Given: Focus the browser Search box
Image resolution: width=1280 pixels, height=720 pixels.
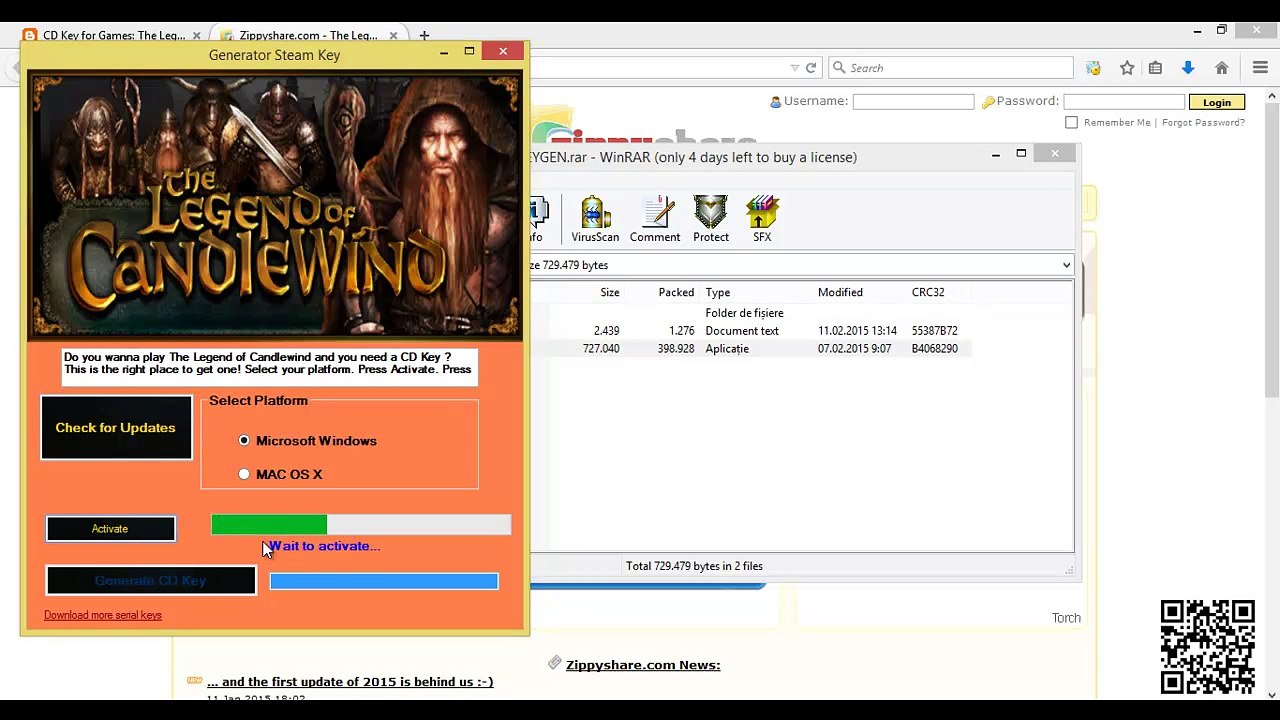Looking at the screenshot, I should [951, 68].
